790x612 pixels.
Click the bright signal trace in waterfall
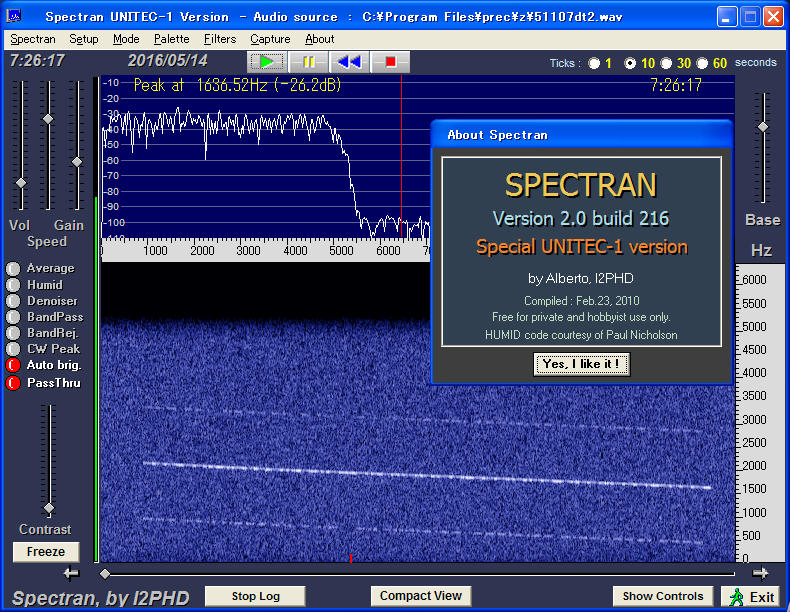coord(427,475)
